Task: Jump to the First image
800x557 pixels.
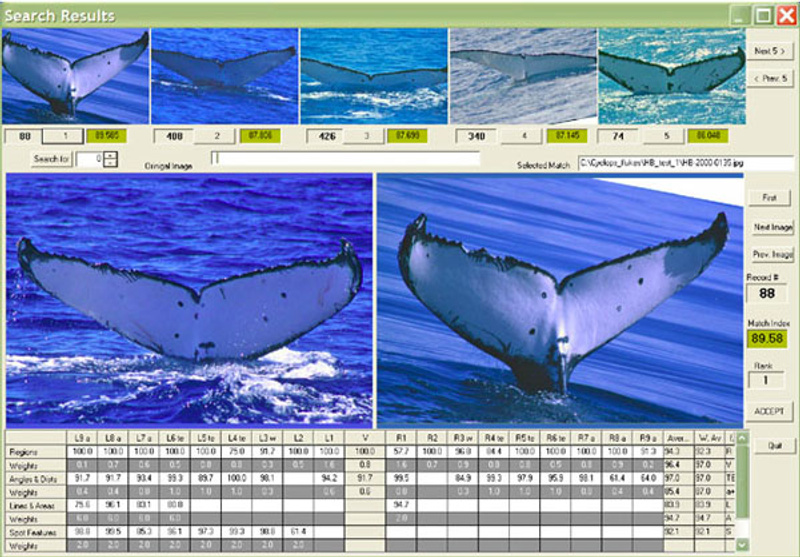Action: tap(769, 198)
